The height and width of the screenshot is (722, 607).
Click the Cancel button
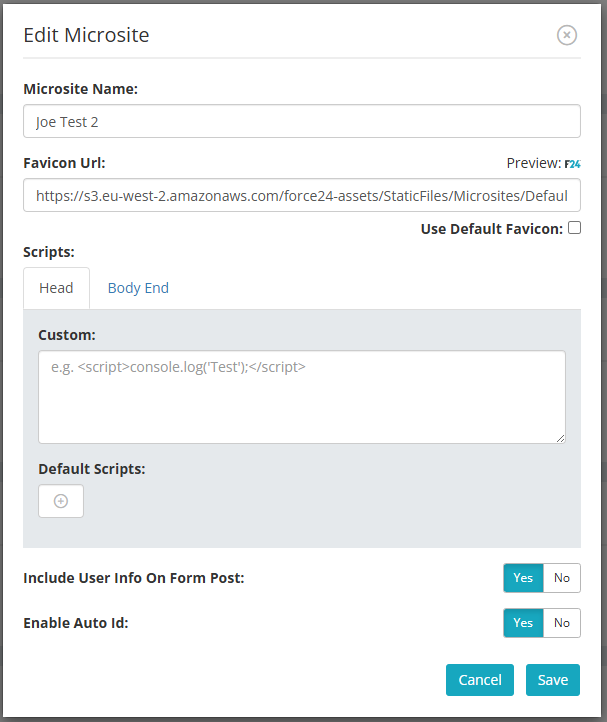pos(479,680)
